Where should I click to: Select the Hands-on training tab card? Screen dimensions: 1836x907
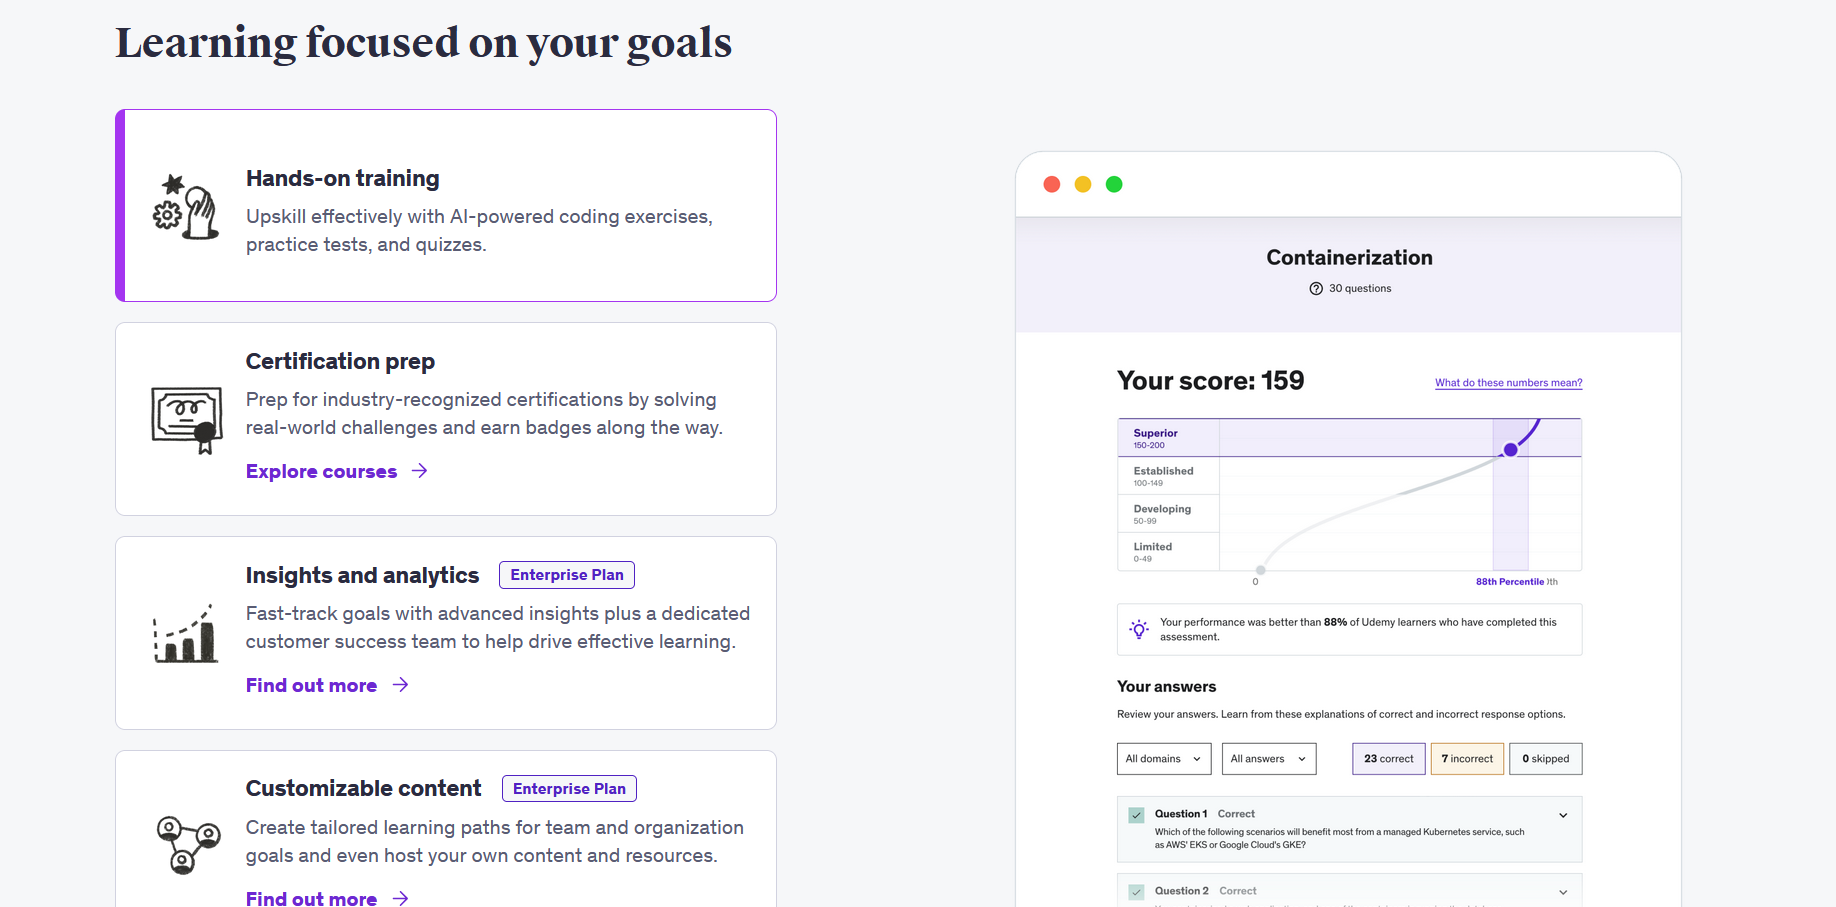tap(446, 206)
